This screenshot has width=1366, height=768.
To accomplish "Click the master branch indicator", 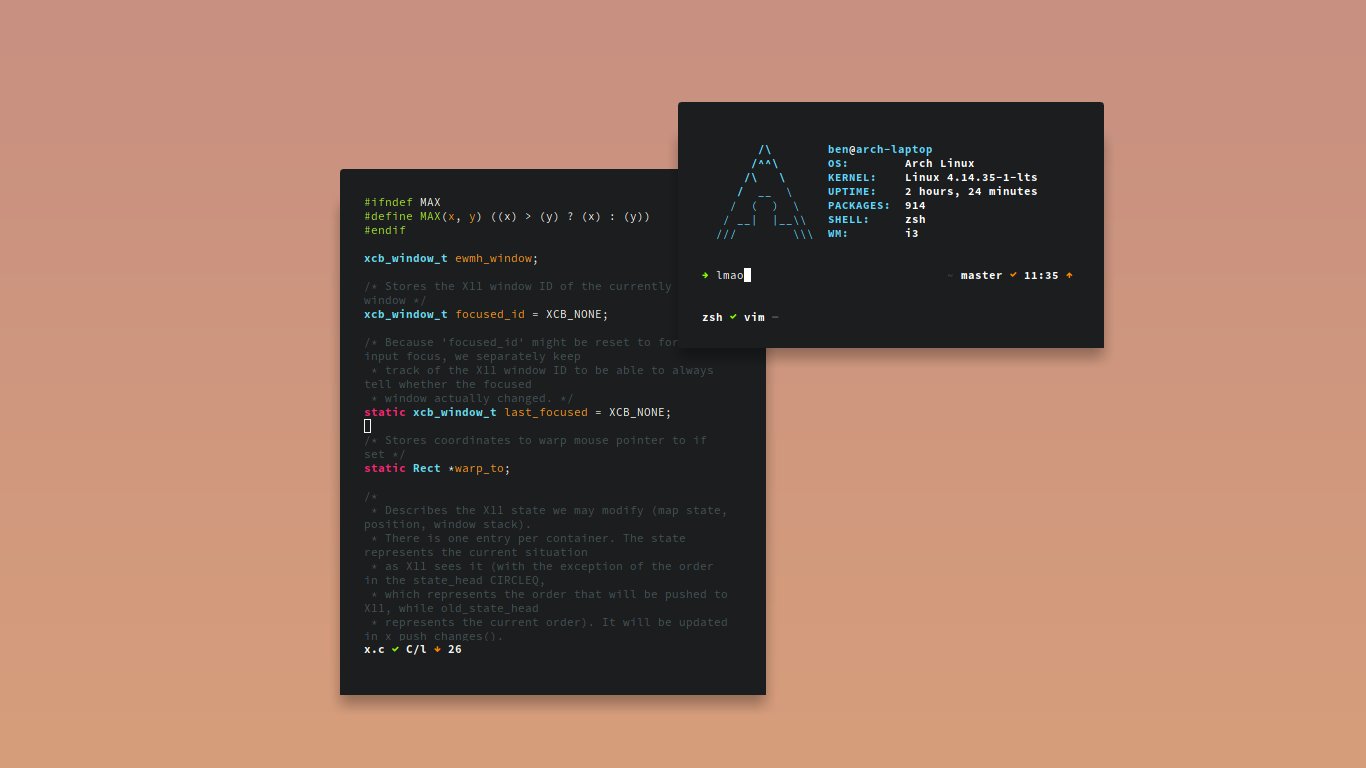I will pos(981,275).
